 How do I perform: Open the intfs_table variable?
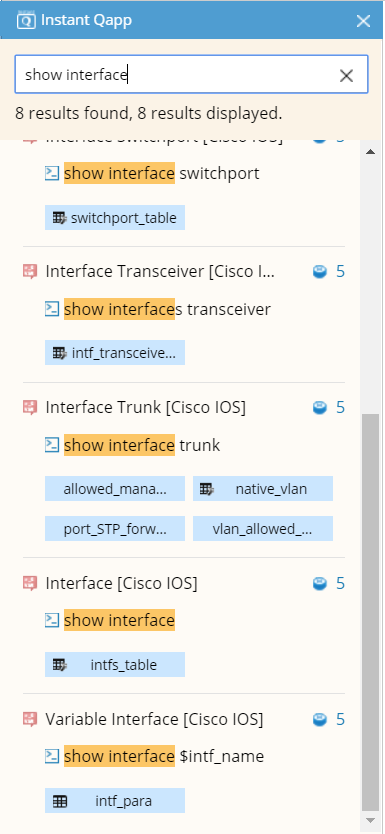tap(115, 664)
